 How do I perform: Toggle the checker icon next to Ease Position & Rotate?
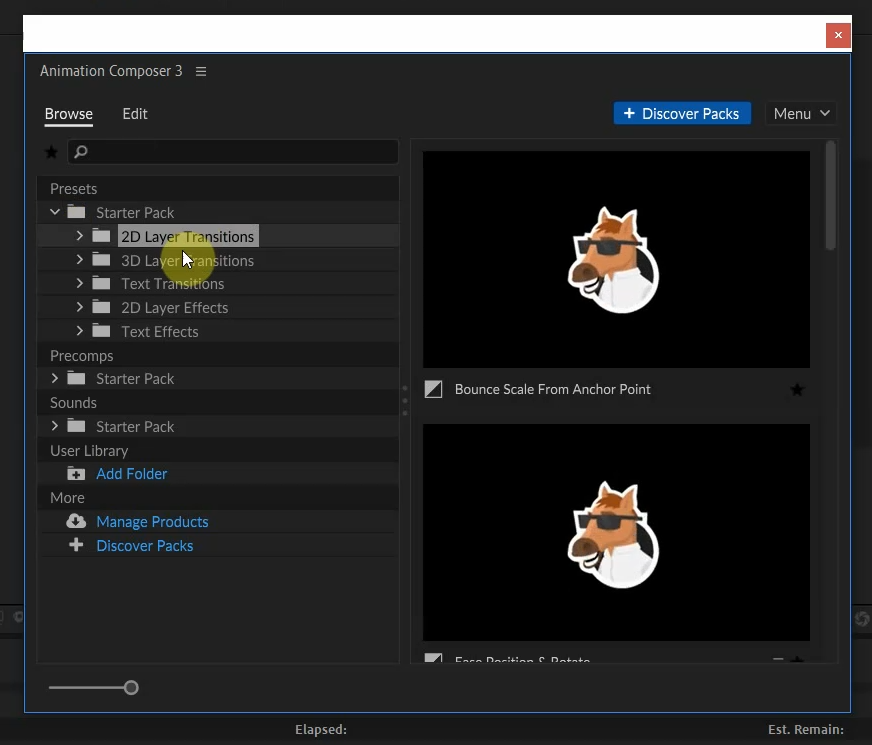pyautogui.click(x=433, y=661)
